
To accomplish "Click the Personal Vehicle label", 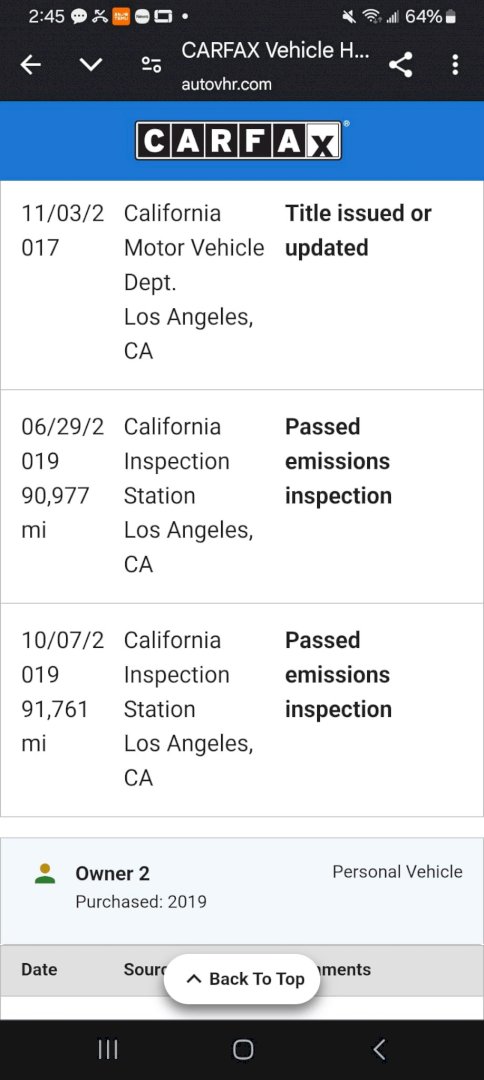I will point(397,872).
